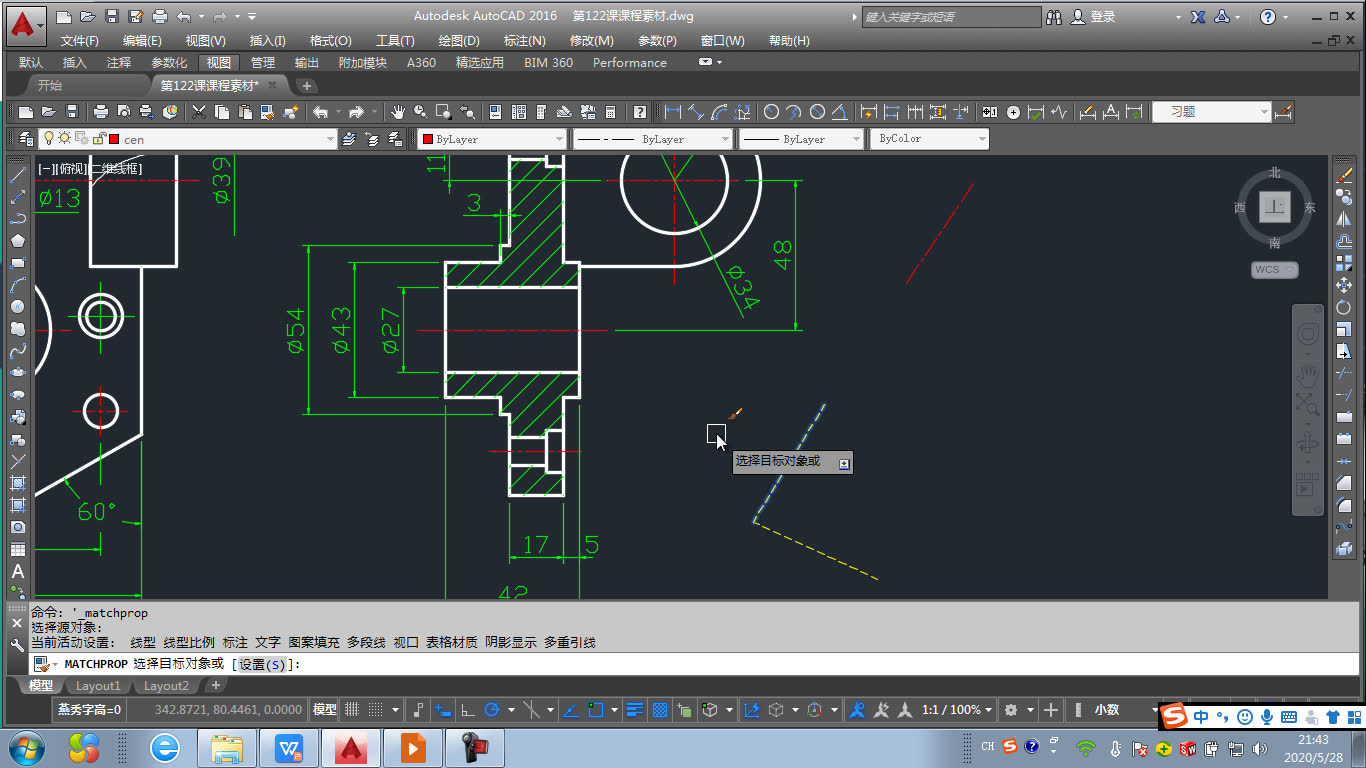1366x768 pixels.
Task: Toggle snap mode in status bar
Action: (376, 710)
